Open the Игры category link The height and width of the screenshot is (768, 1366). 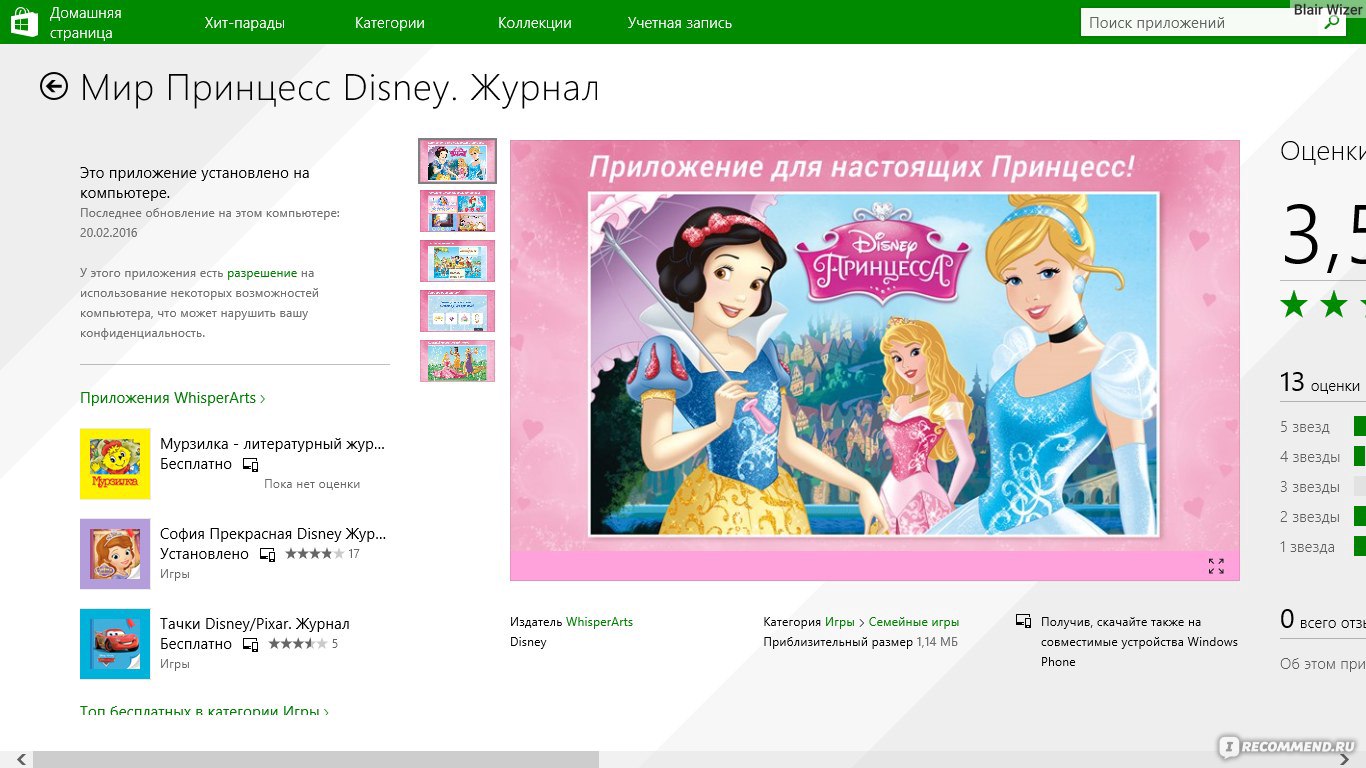[840, 622]
